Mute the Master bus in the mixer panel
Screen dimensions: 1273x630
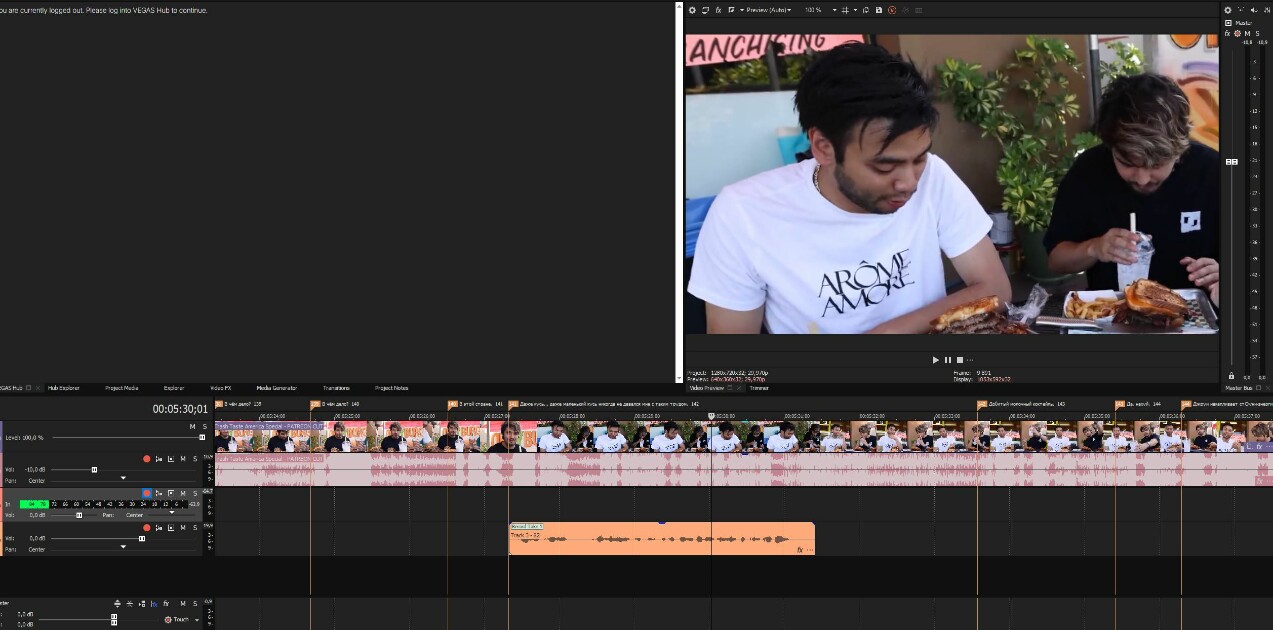click(x=1247, y=33)
